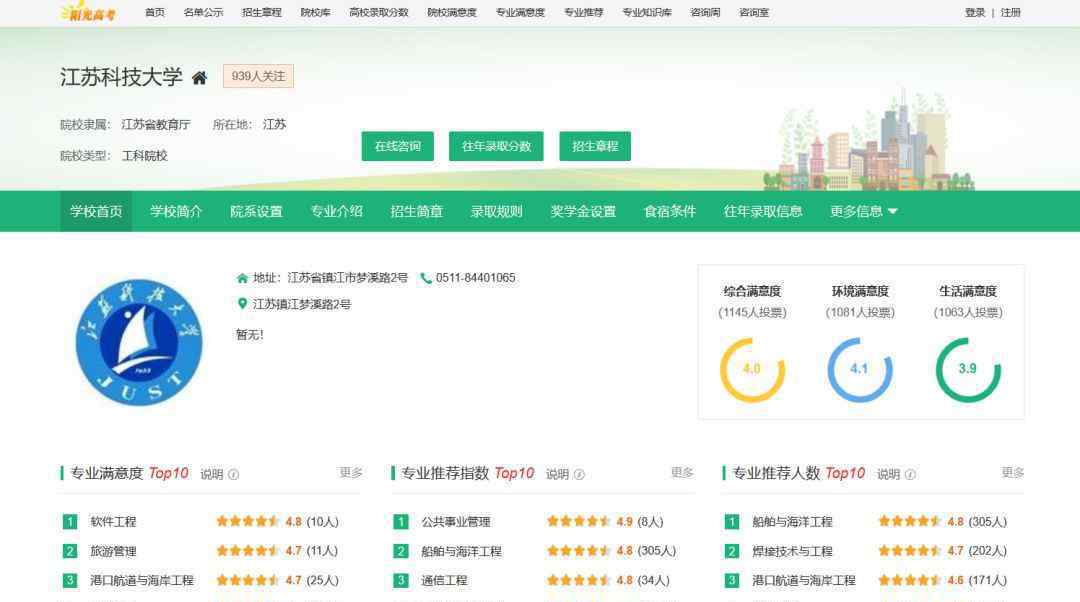Image resolution: width=1080 pixels, height=602 pixels.
Task: Select the 学校首页 tab
Action: click(x=96, y=211)
